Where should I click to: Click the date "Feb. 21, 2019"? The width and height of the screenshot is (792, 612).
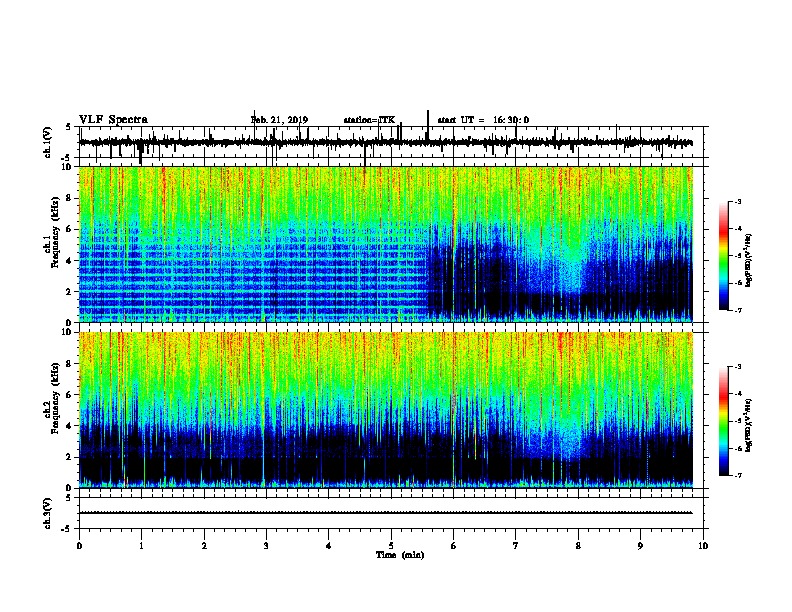pyautogui.click(x=279, y=120)
